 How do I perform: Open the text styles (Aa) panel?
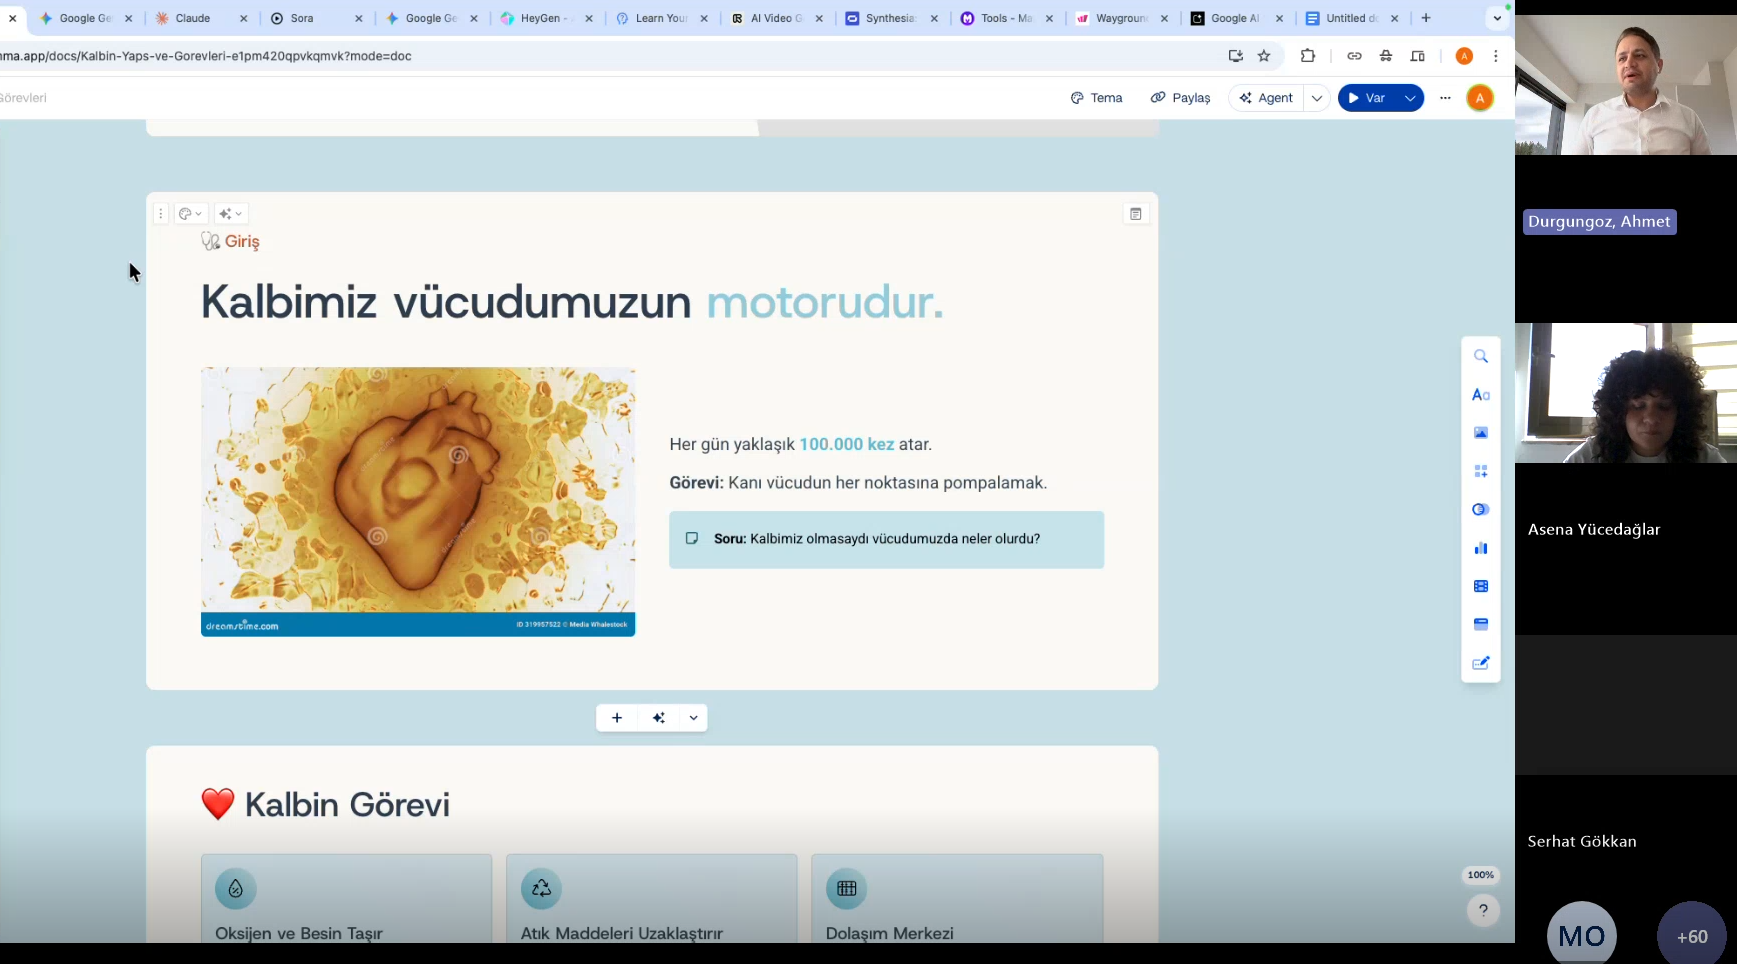[1481, 395]
